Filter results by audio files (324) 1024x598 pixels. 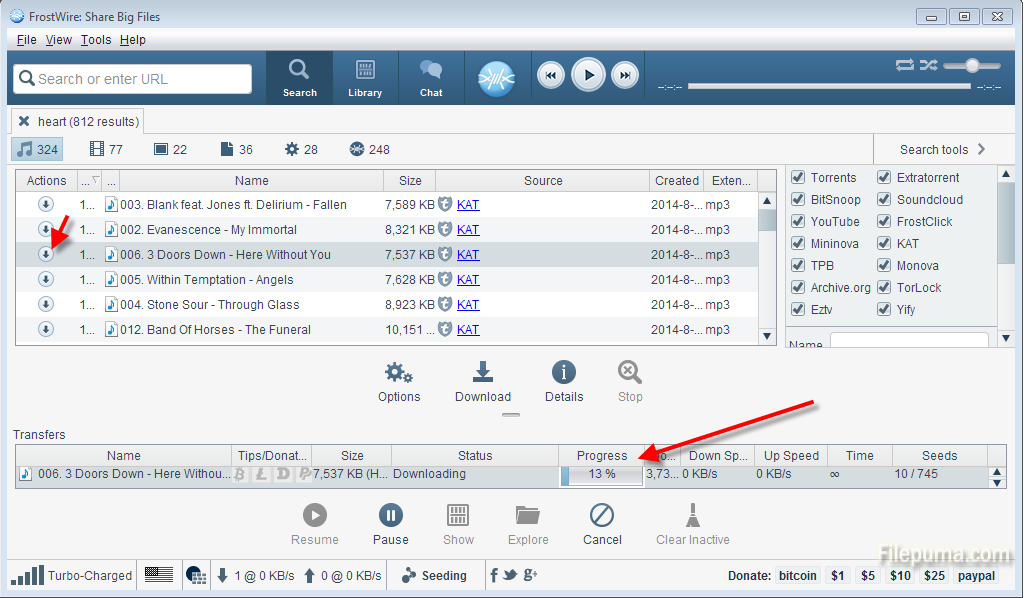pos(37,149)
